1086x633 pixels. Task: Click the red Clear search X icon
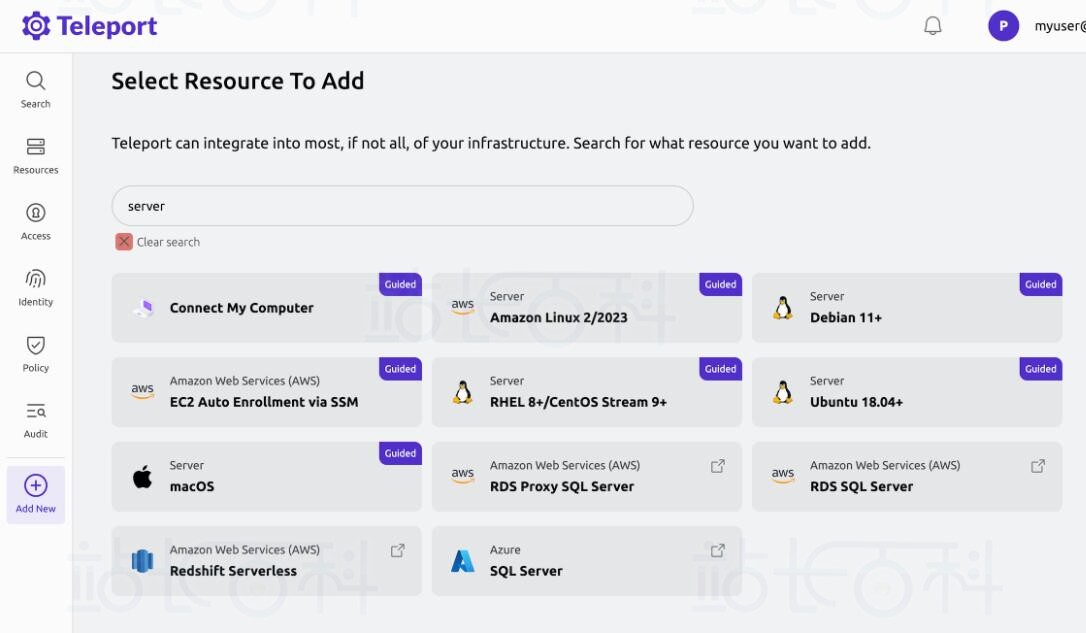(x=124, y=242)
